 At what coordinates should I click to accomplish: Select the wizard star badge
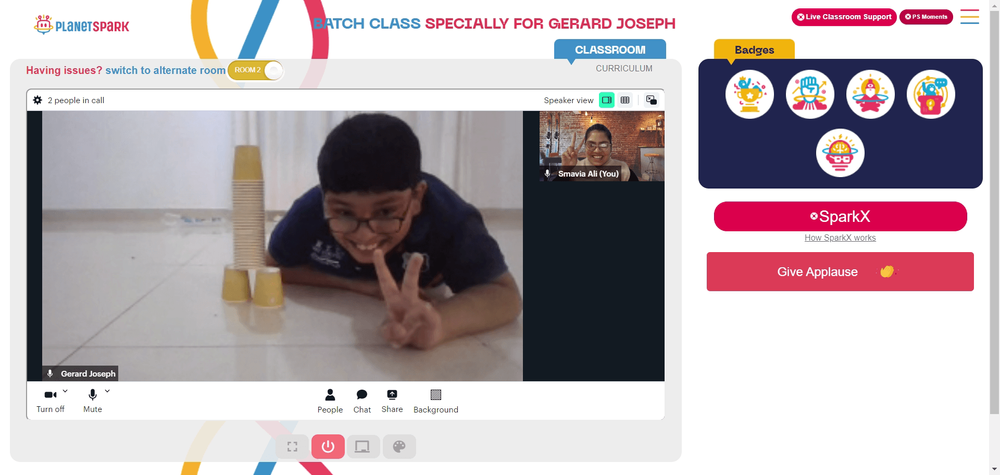pos(870,94)
